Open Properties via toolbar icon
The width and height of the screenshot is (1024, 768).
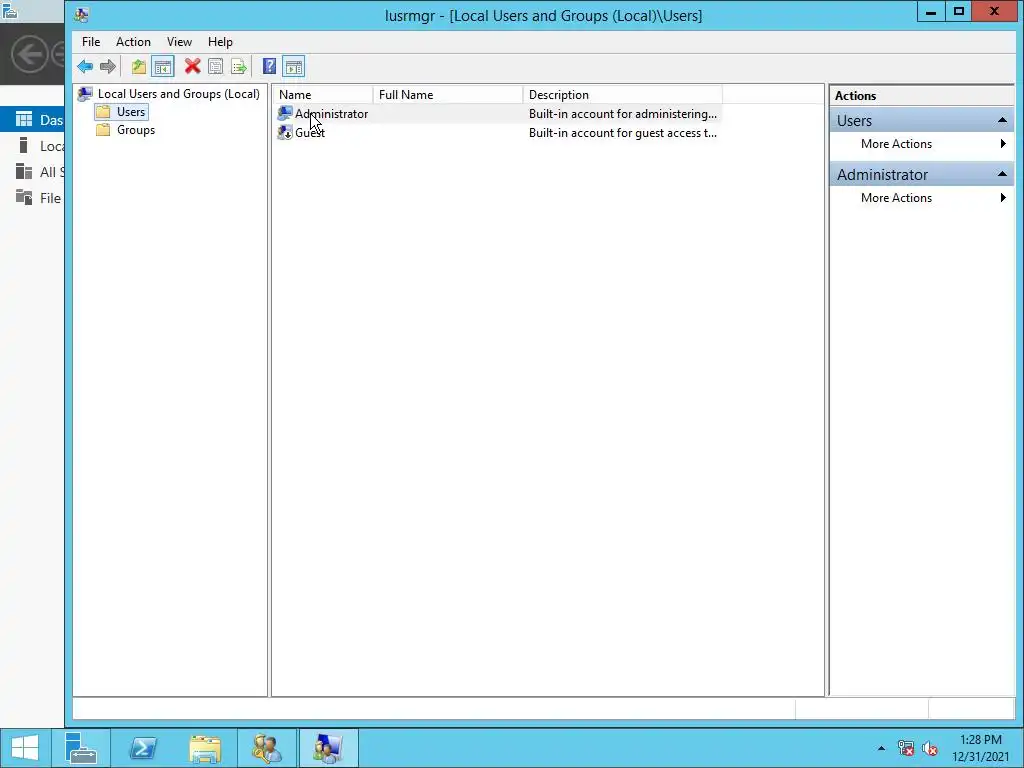click(216, 67)
